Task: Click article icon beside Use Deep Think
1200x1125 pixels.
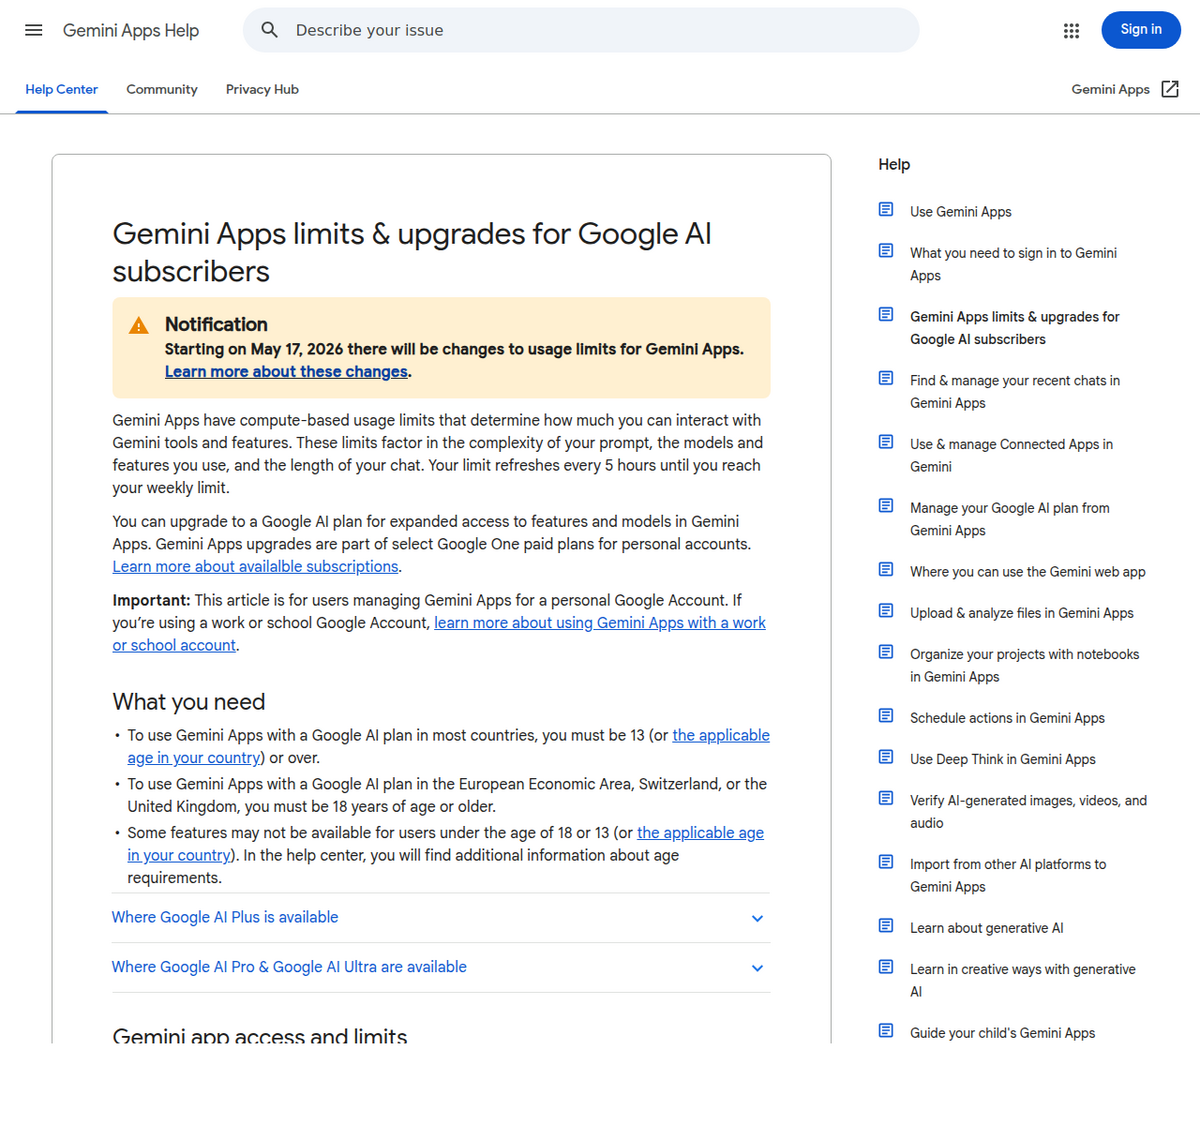Action: pos(886,757)
